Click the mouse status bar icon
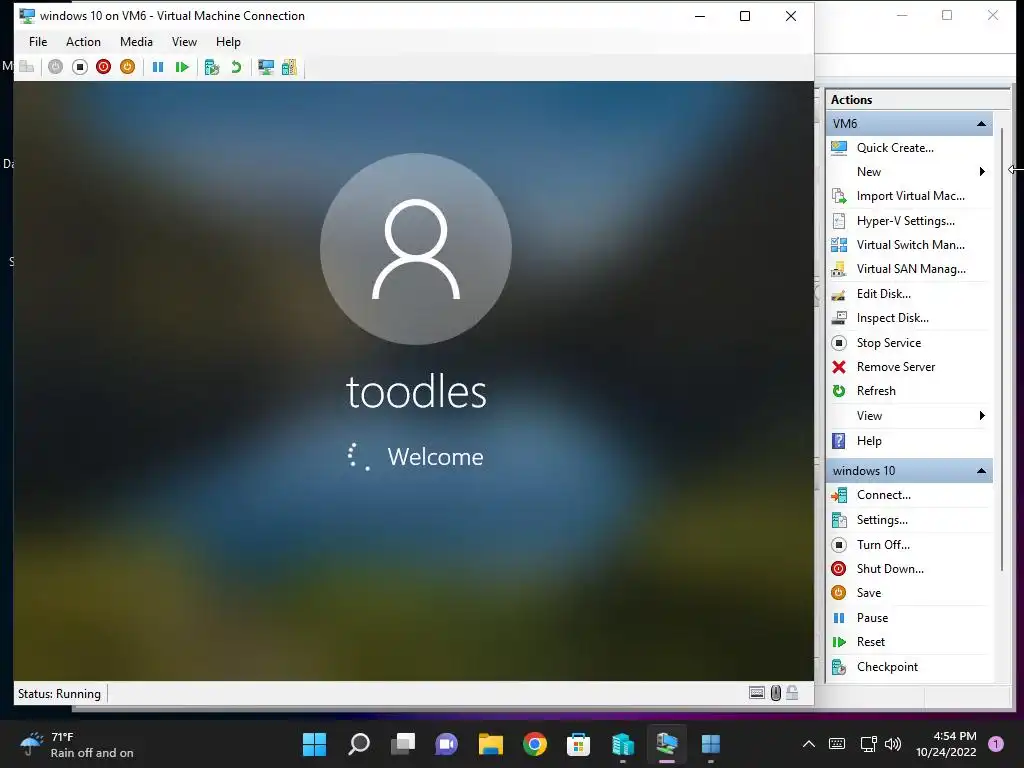 pos(775,693)
